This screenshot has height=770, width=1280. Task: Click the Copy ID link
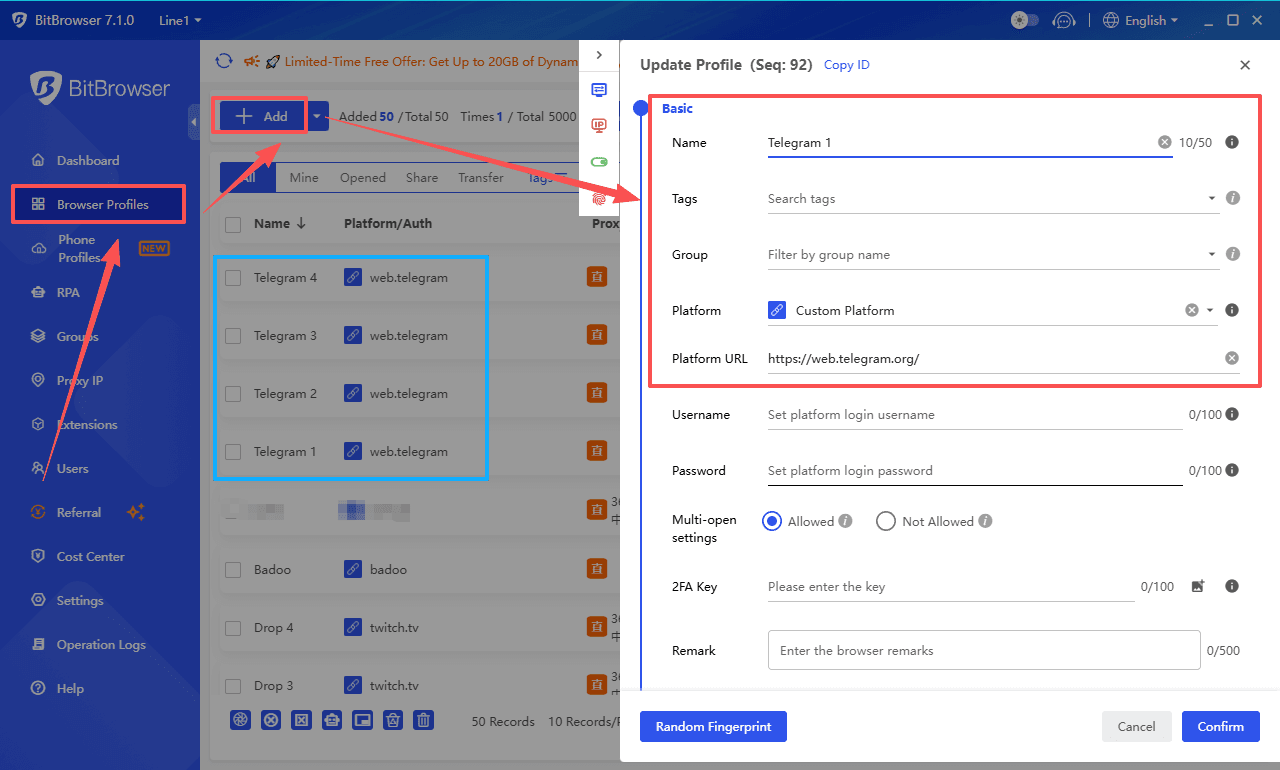pyautogui.click(x=846, y=65)
